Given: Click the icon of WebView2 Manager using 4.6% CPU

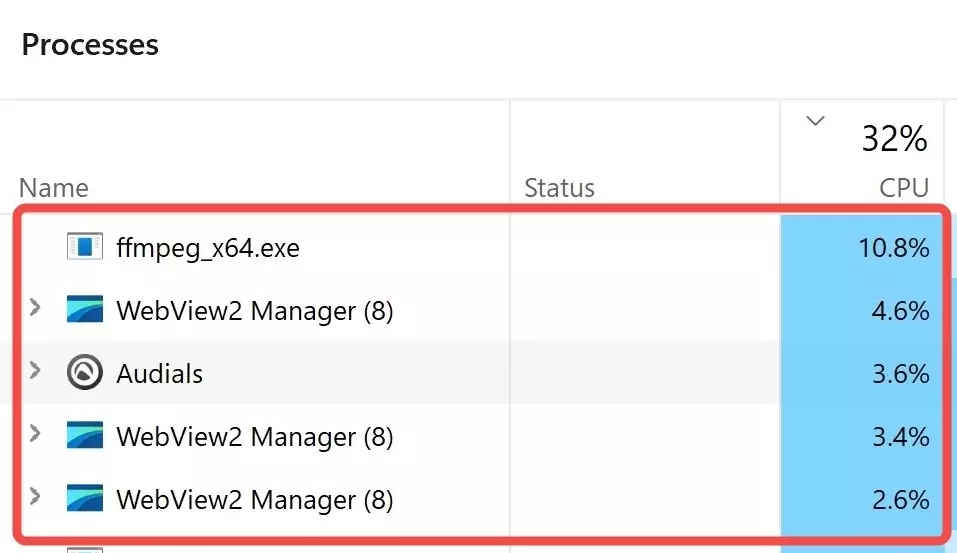Looking at the screenshot, I should (x=84, y=309).
